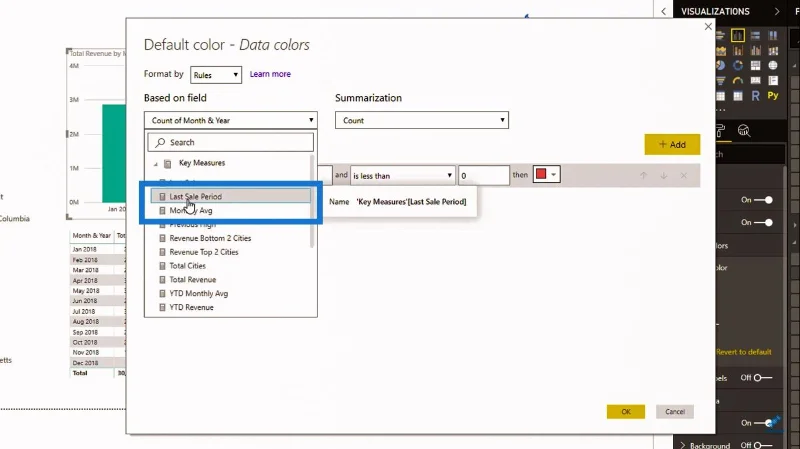The width and height of the screenshot is (800, 449).
Task: Click the Cancel button
Action: pos(674,412)
